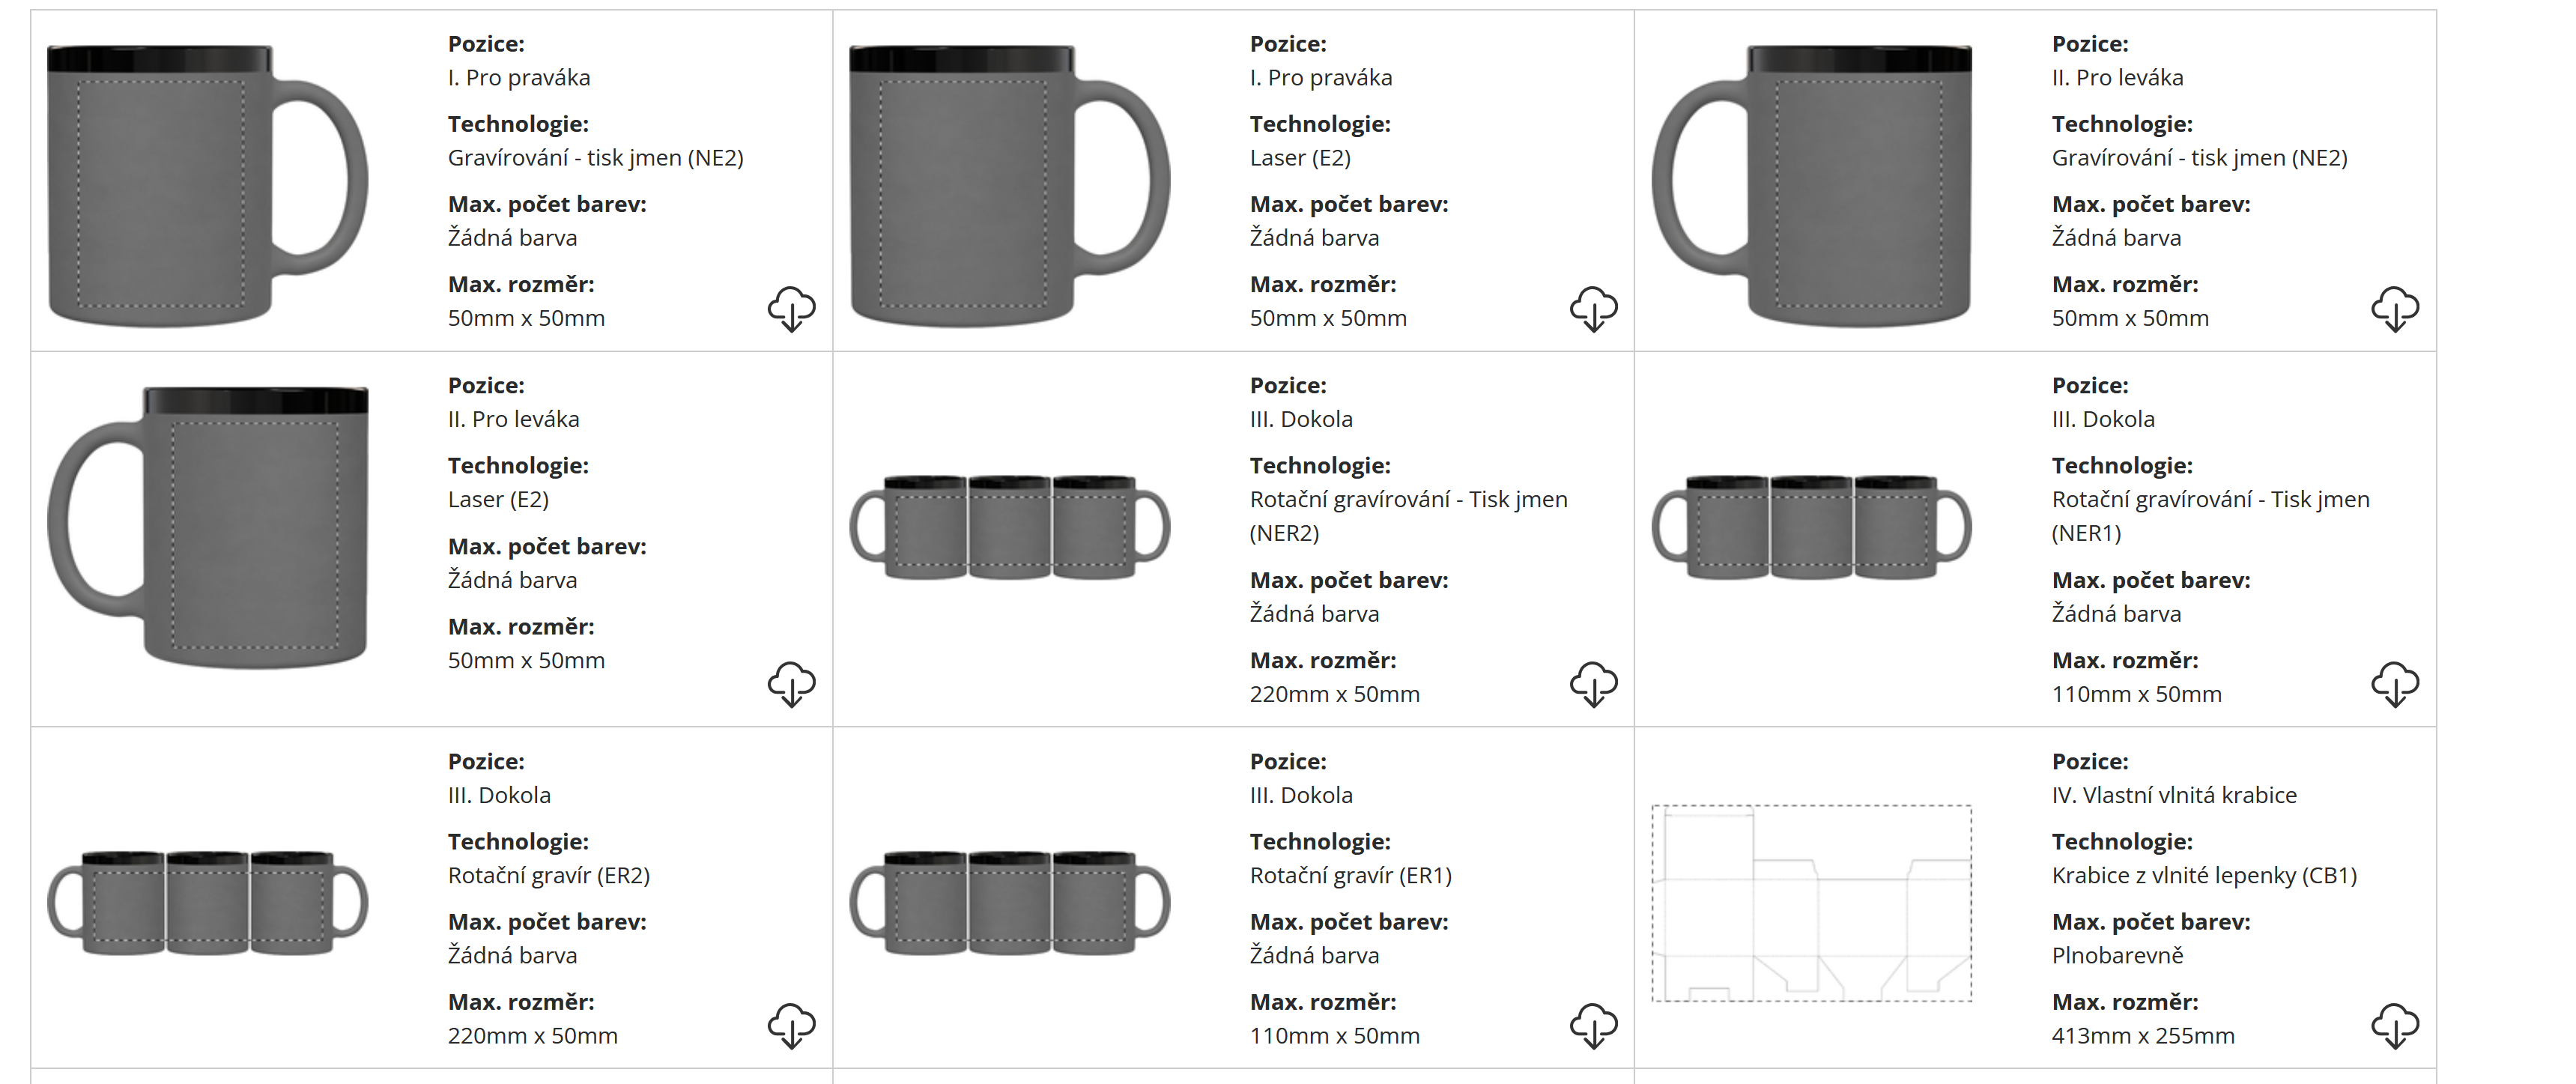2576x1084 pixels.
Task: Open triple-mug image for Rotační gravír ER1
Action: coord(1009,902)
